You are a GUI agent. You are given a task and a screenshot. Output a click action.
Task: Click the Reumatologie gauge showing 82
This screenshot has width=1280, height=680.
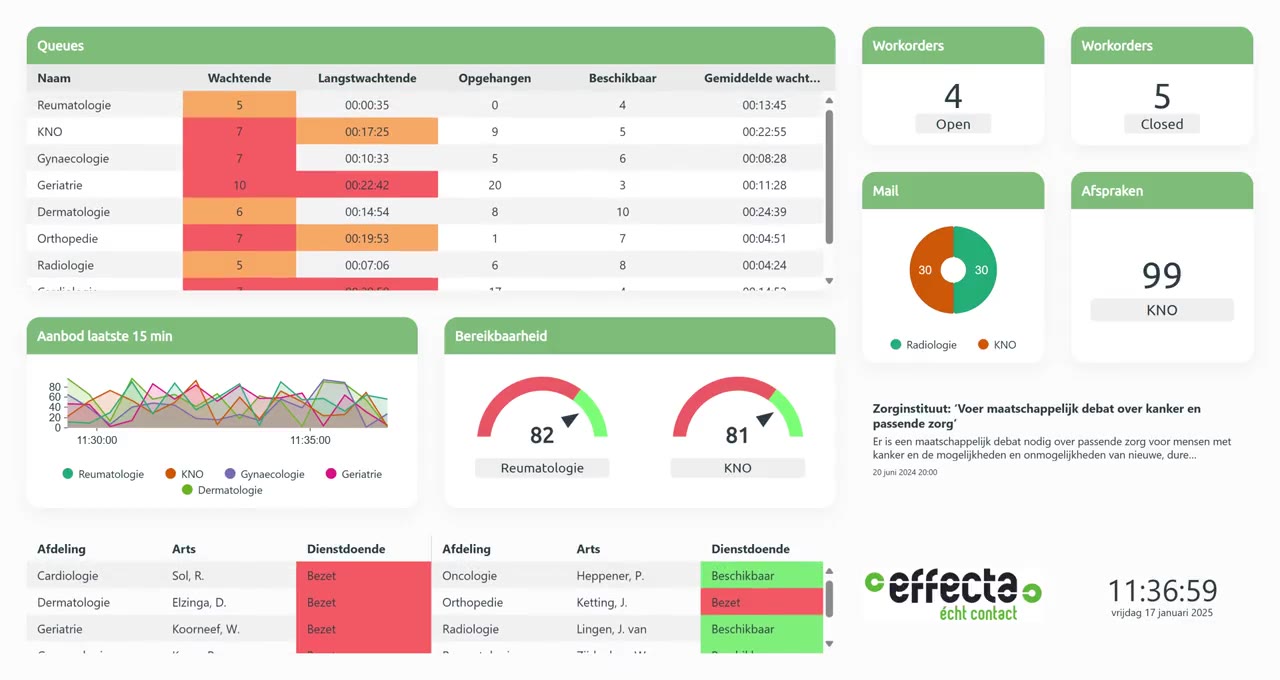click(x=542, y=409)
